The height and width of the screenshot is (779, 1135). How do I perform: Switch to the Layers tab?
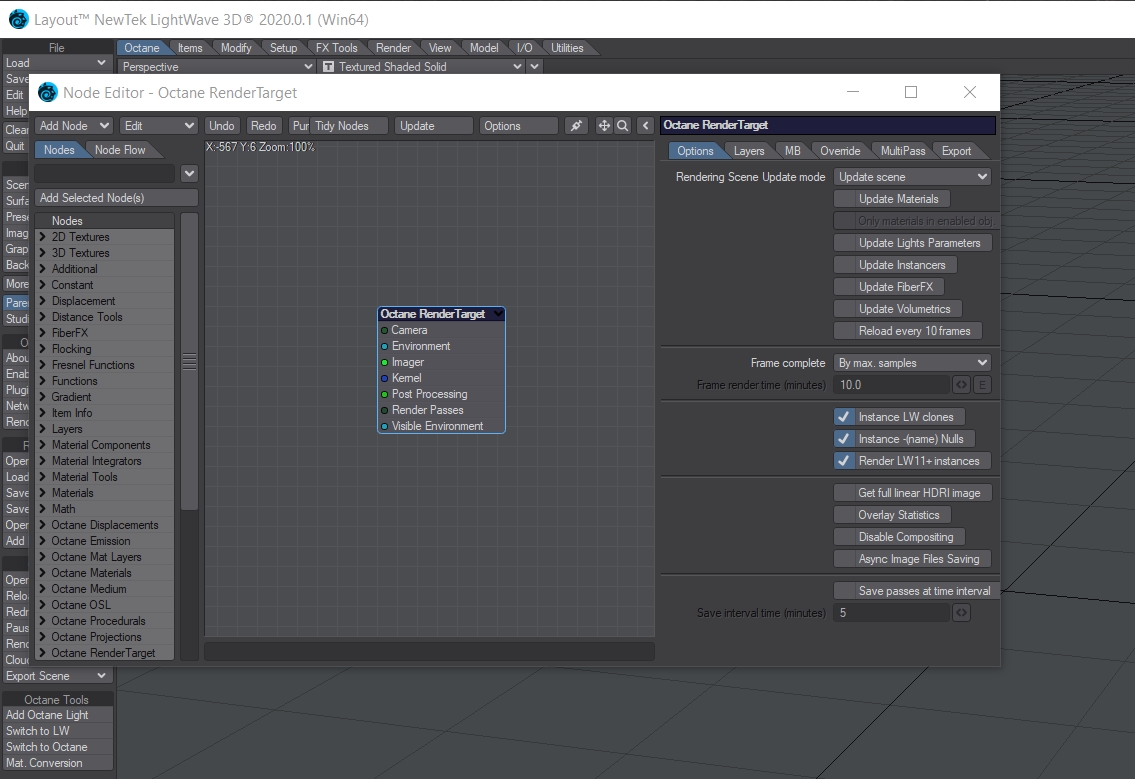pos(748,151)
